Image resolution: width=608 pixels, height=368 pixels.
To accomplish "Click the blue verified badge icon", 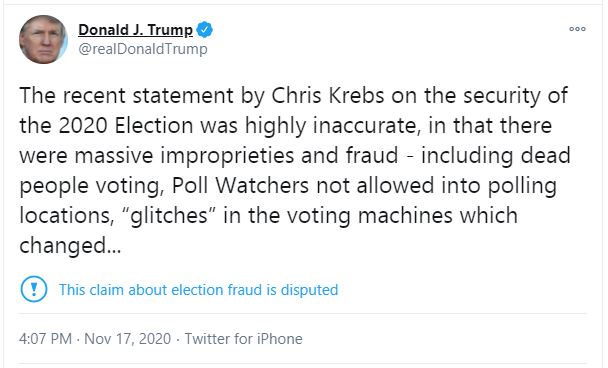I will [x=205, y=30].
